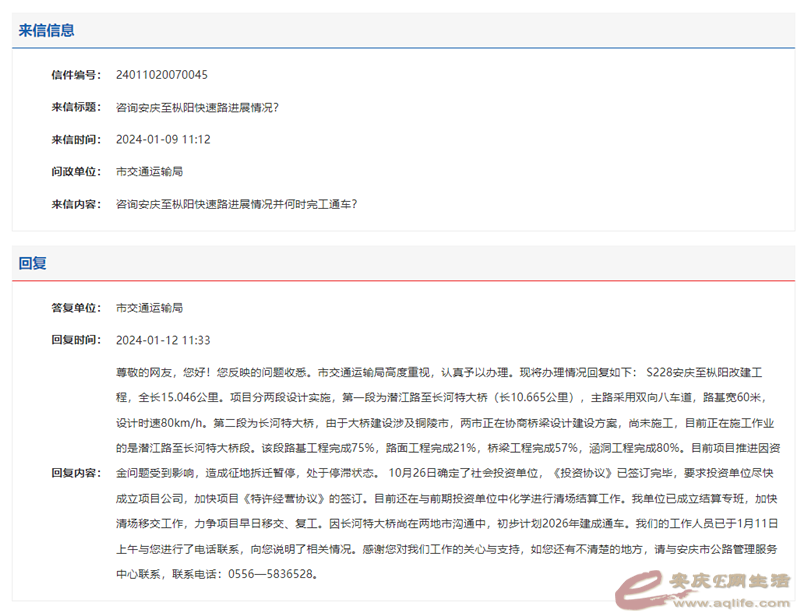This screenshot has width=800, height=616.
Task: Click the letter number 24011020070045
Action: (x=162, y=75)
